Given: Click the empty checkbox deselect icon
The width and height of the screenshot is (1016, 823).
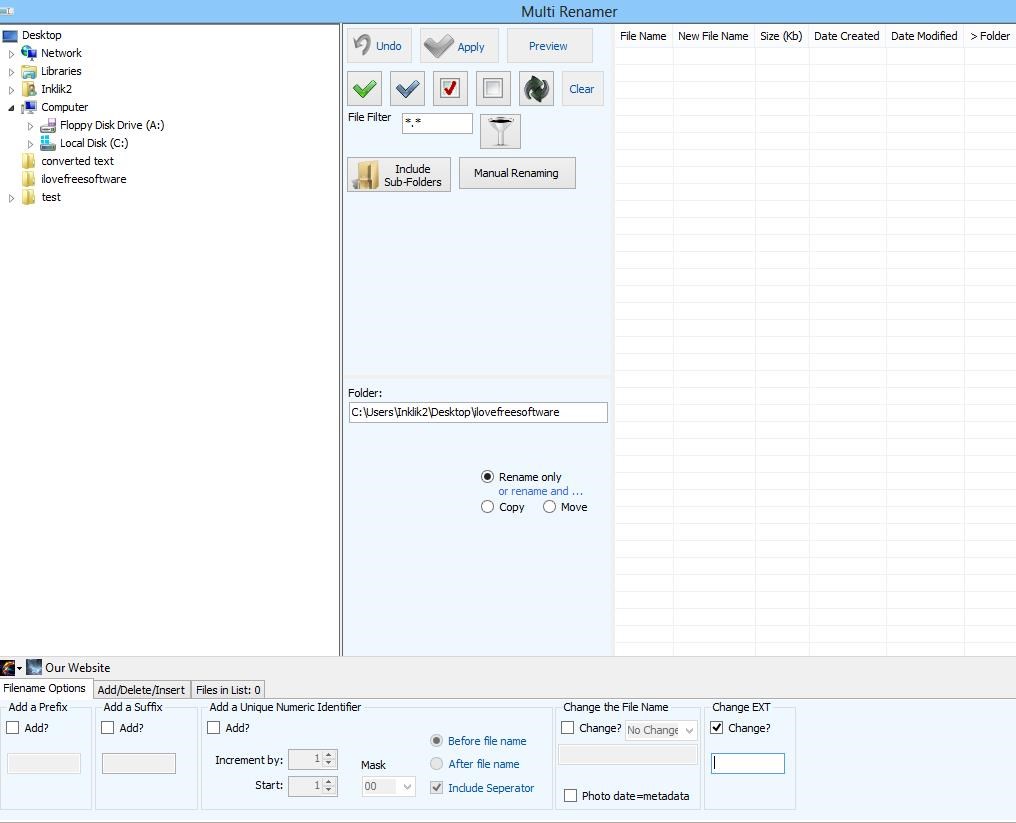Looking at the screenshot, I should point(492,89).
